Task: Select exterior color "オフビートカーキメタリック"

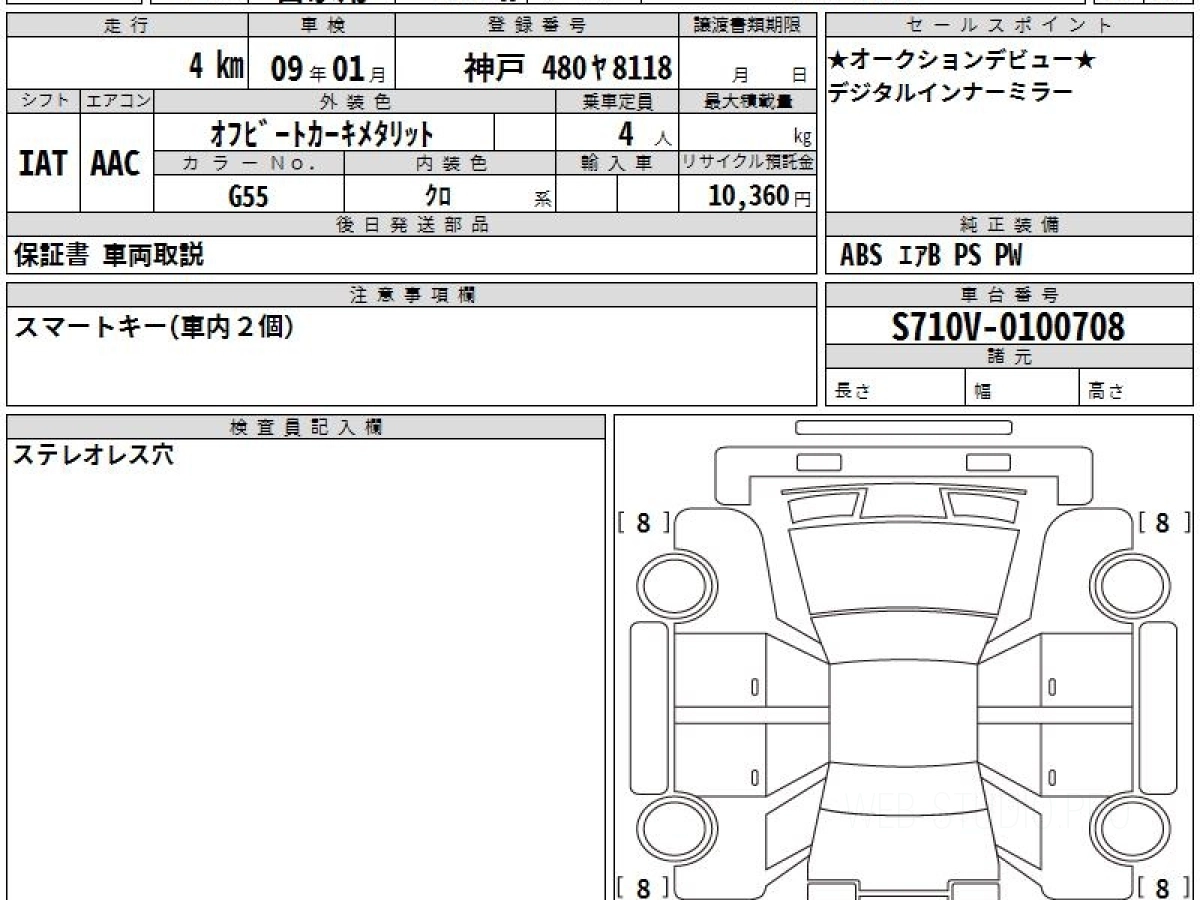Action: coord(322,132)
